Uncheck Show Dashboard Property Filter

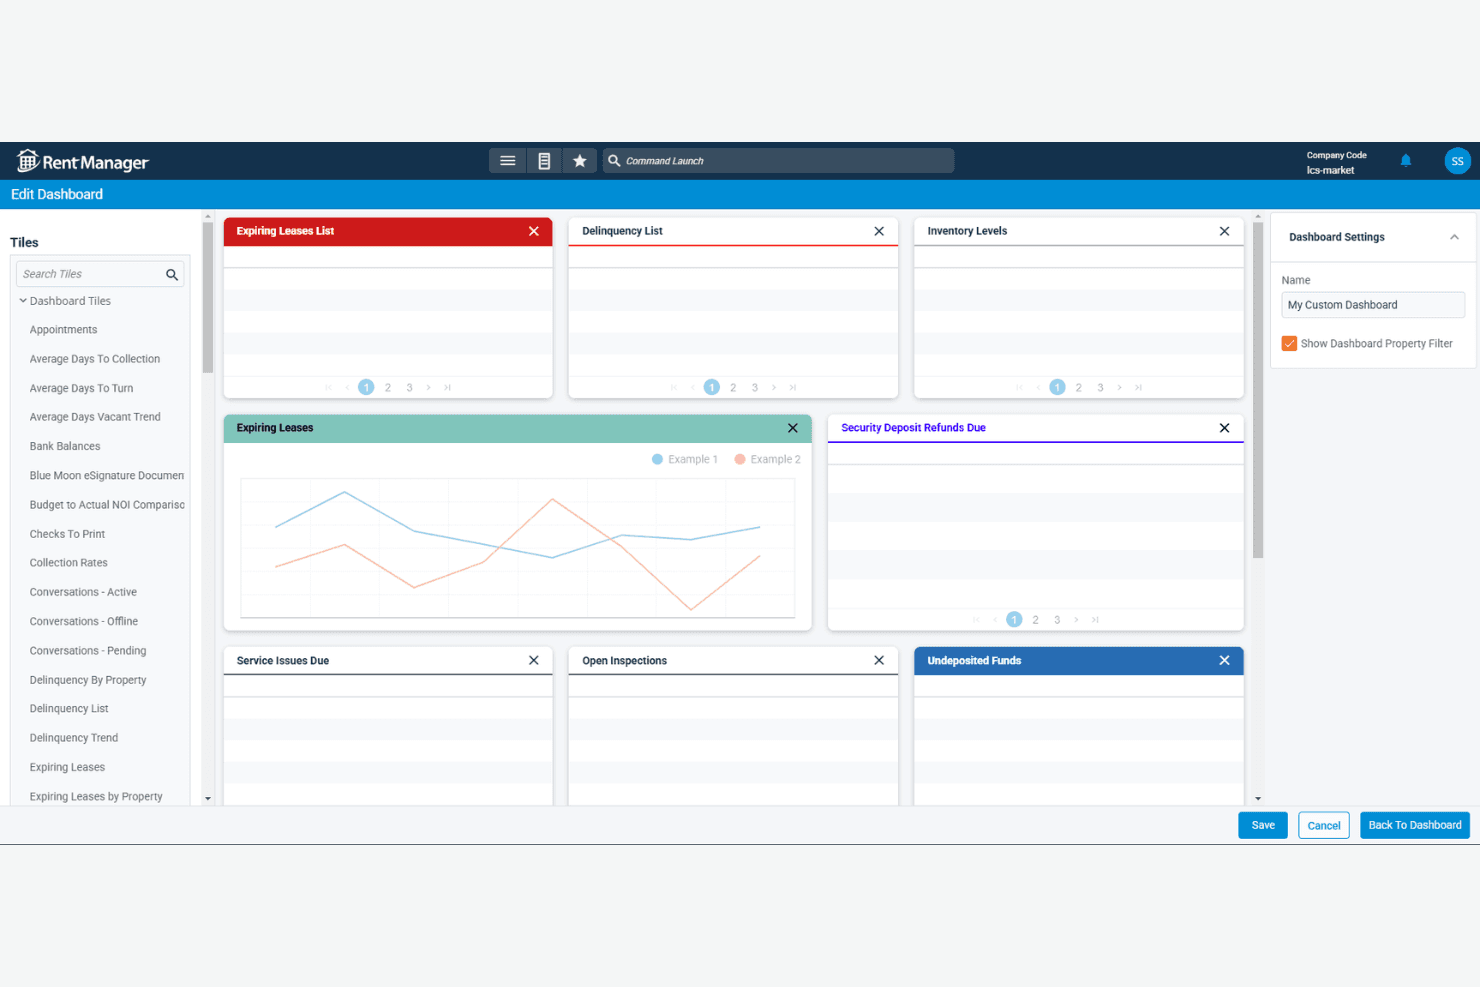1289,344
